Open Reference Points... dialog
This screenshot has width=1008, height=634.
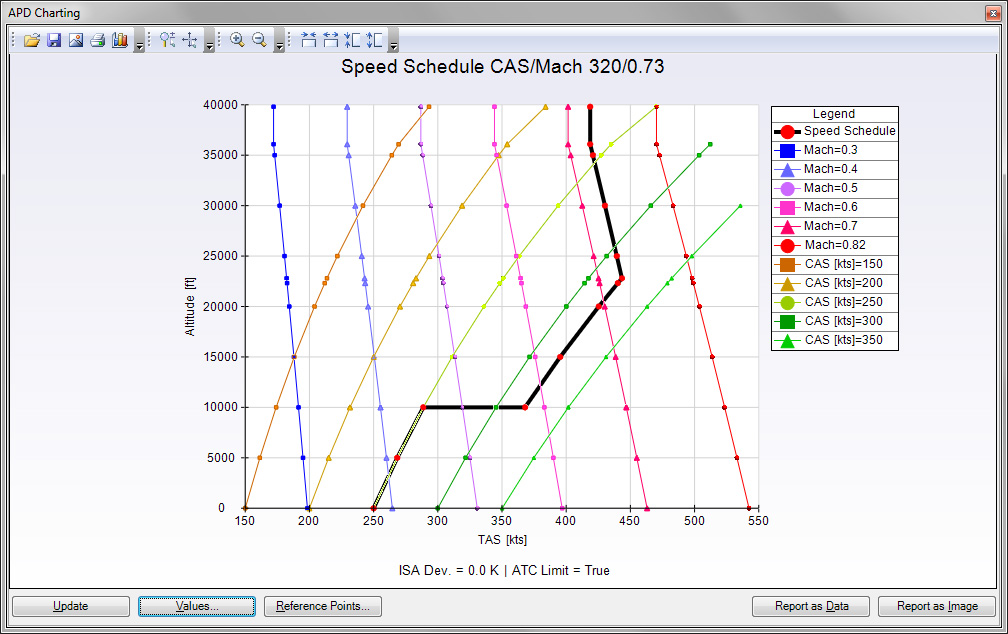[323, 606]
